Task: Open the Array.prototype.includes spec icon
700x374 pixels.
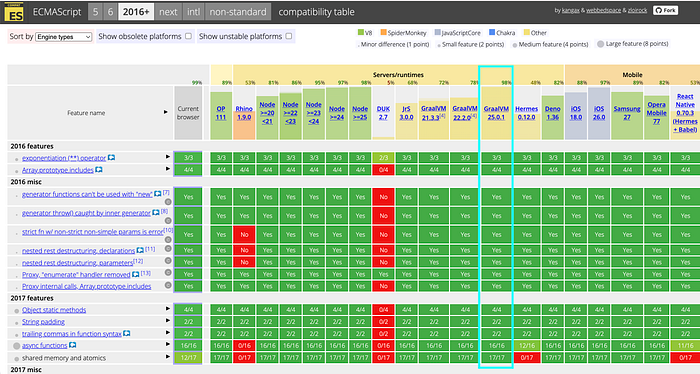Action: click(99, 170)
